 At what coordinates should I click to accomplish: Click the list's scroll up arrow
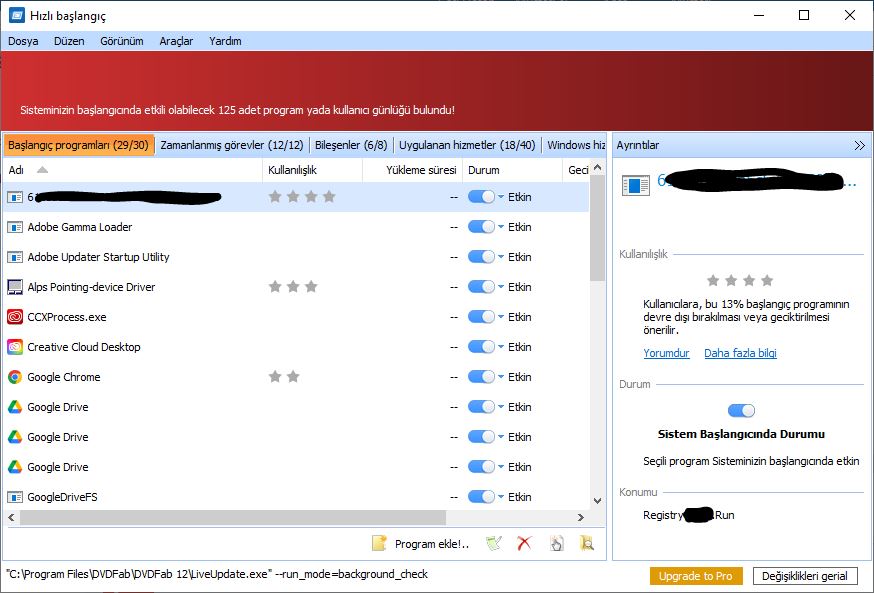pos(597,167)
